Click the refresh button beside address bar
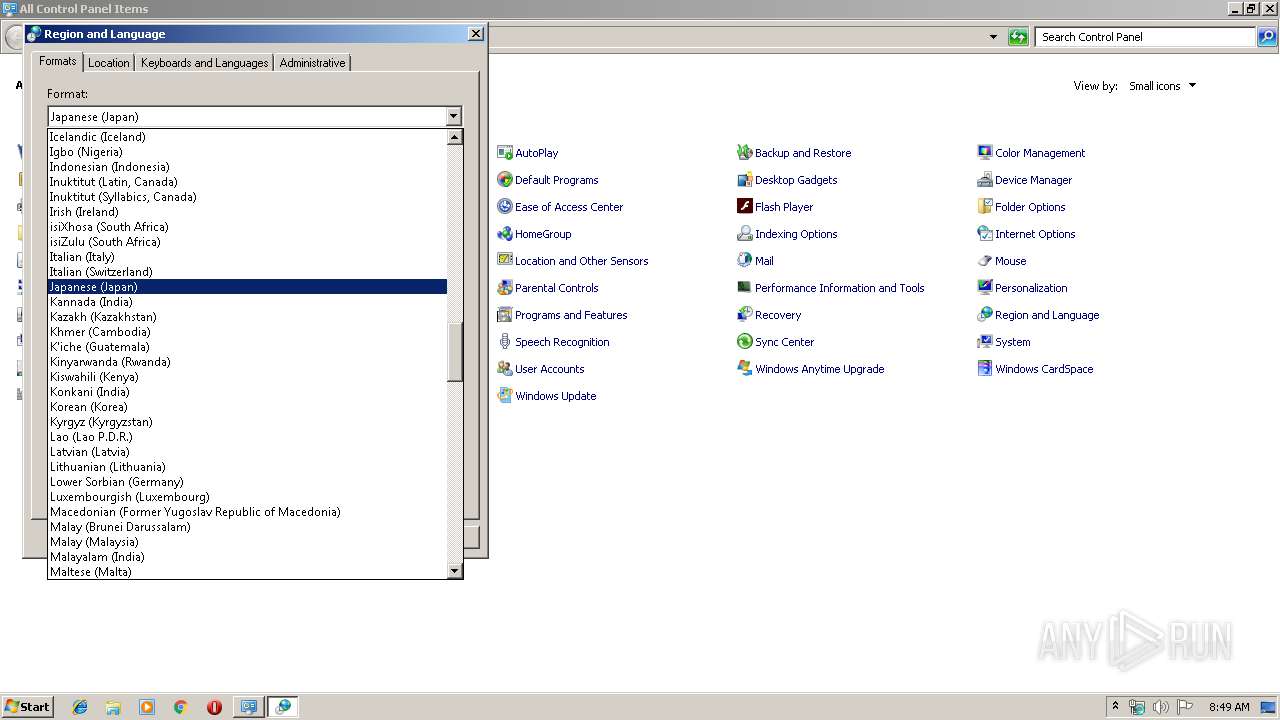 [x=1018, y=37]
